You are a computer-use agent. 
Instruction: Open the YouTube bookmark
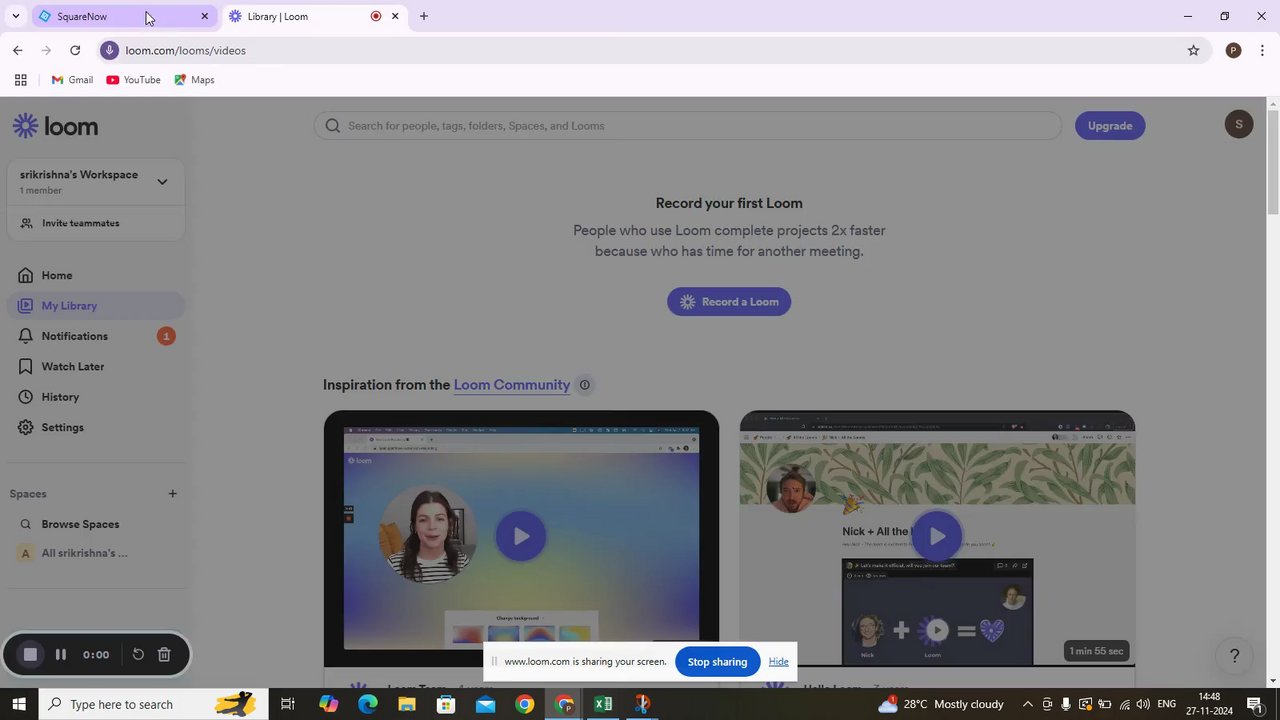click(x=134, y=80)
